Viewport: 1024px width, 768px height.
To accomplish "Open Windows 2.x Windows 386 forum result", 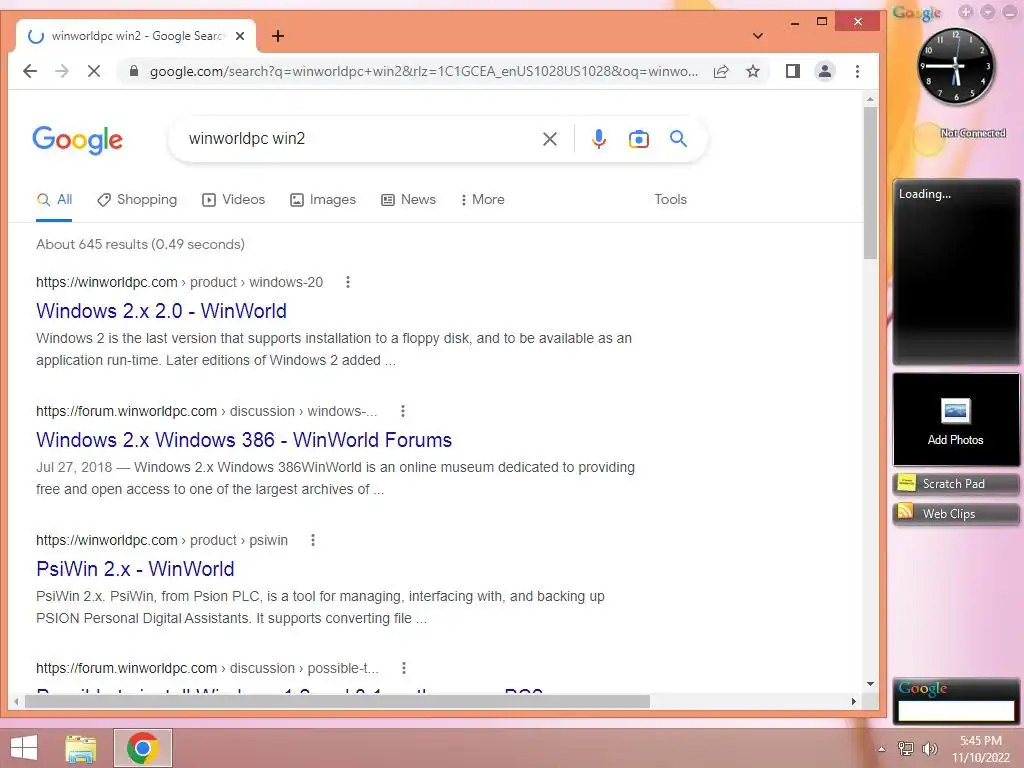I will coord(244,440).
